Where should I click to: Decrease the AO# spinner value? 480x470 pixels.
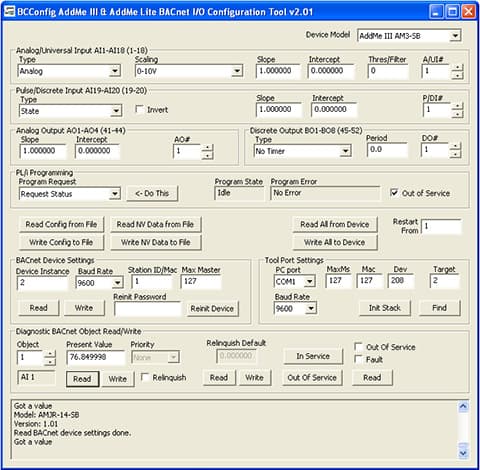click(208, 155)
